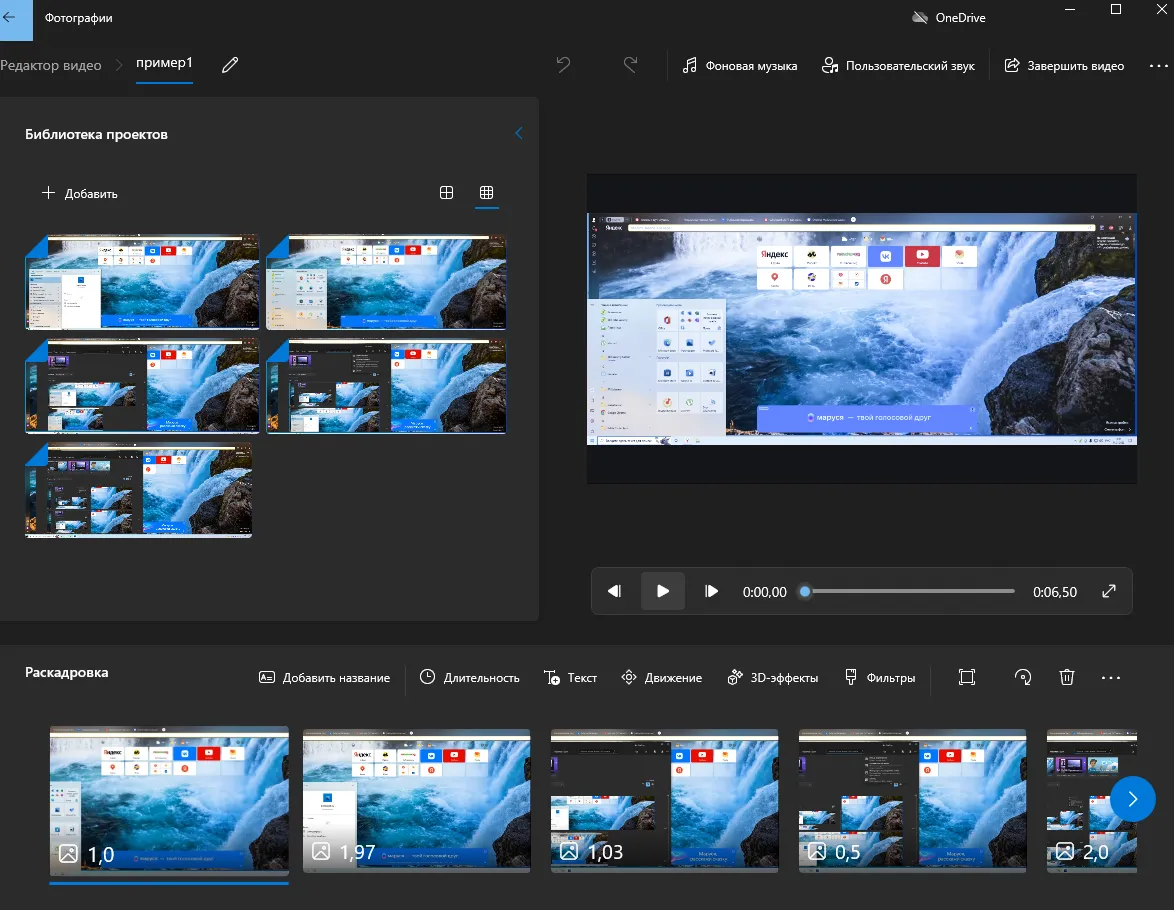Screen dimensions: 1174x910
Task: Click Завершить видео to export
Action: pyautogui.click(x=1064, y=66)
